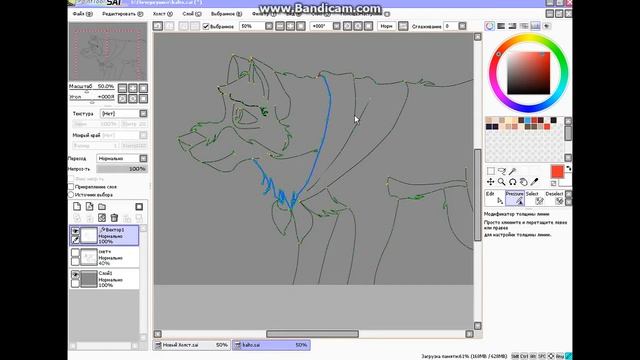Image resolution: width=640 pixels, height=360 pixels.
Task: Click the Undo arrow in the top toolbar
Action: coord(158,26)
